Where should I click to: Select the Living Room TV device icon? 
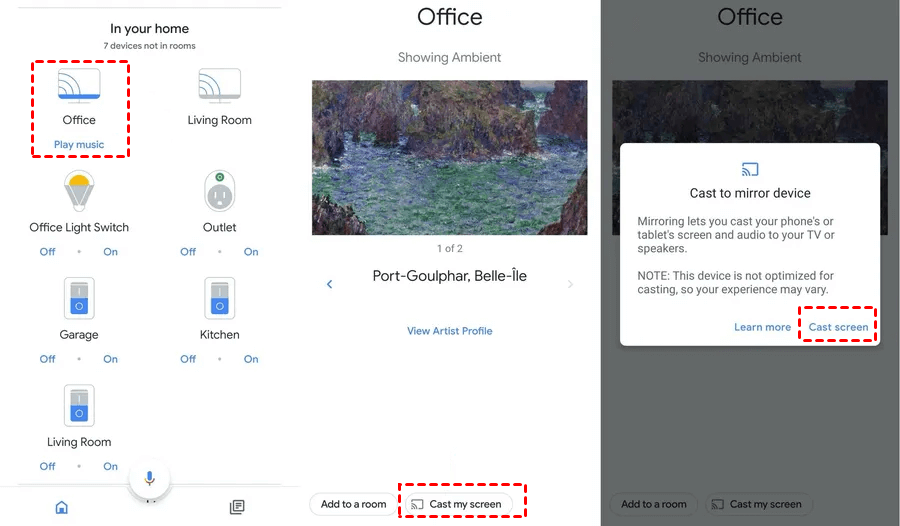tap(219, 85)
